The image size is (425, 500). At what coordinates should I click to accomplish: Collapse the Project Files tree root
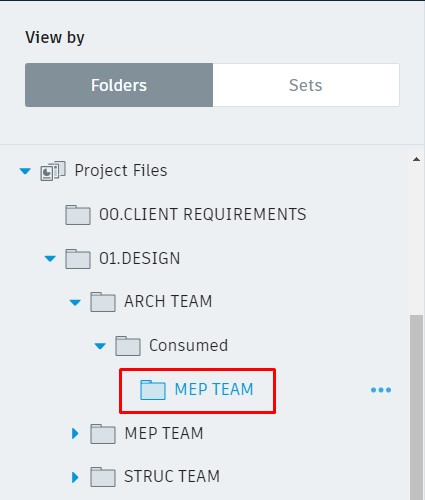[25, 171]
